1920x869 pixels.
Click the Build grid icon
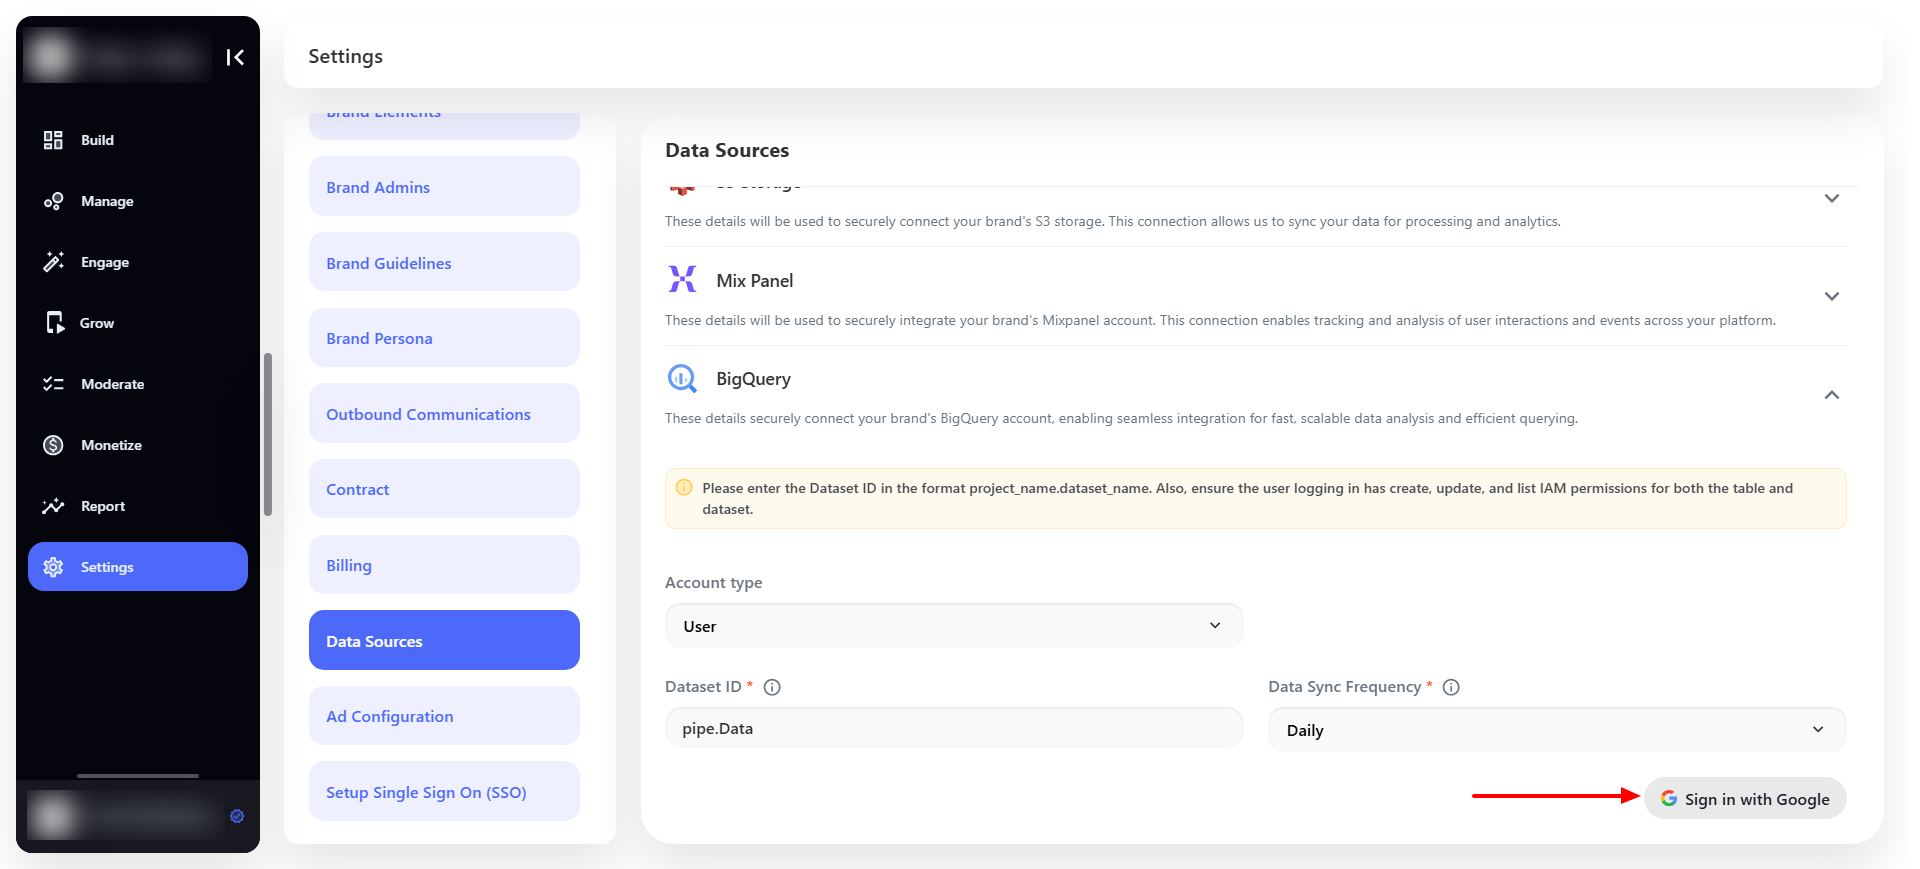(53, 140)
